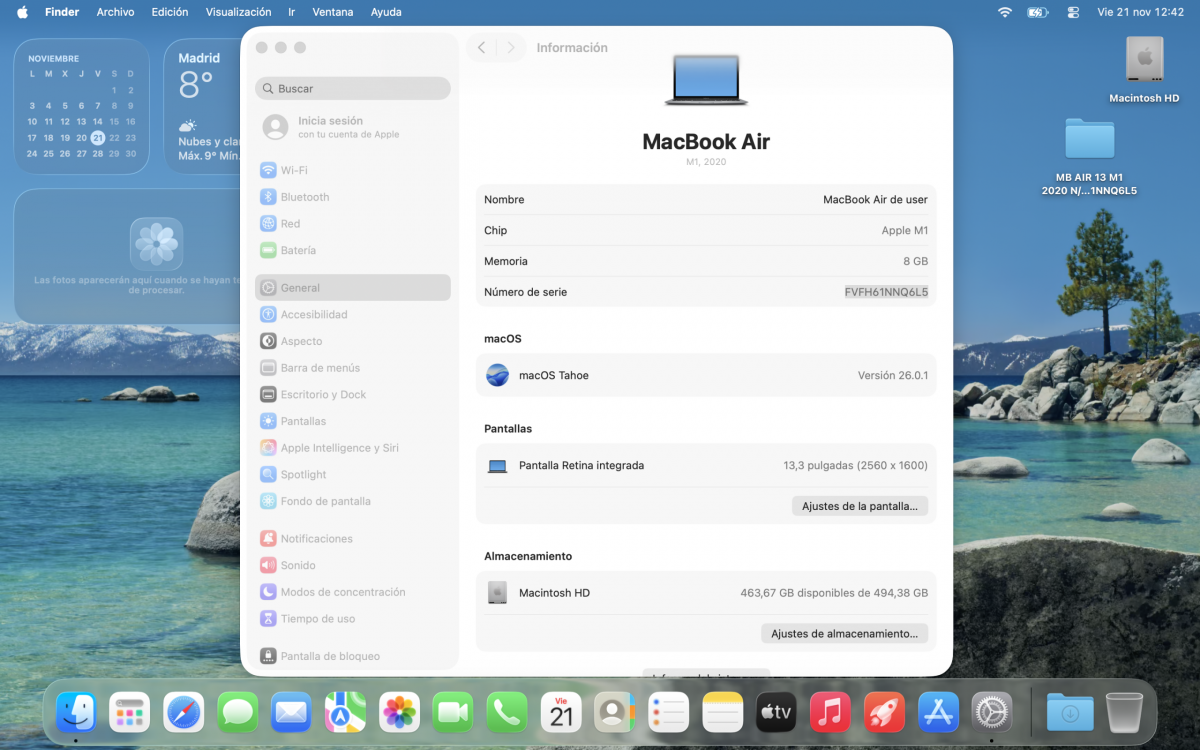Open Batería settings pane
This screenshot has height=750, width=1200.
point(297,250)
